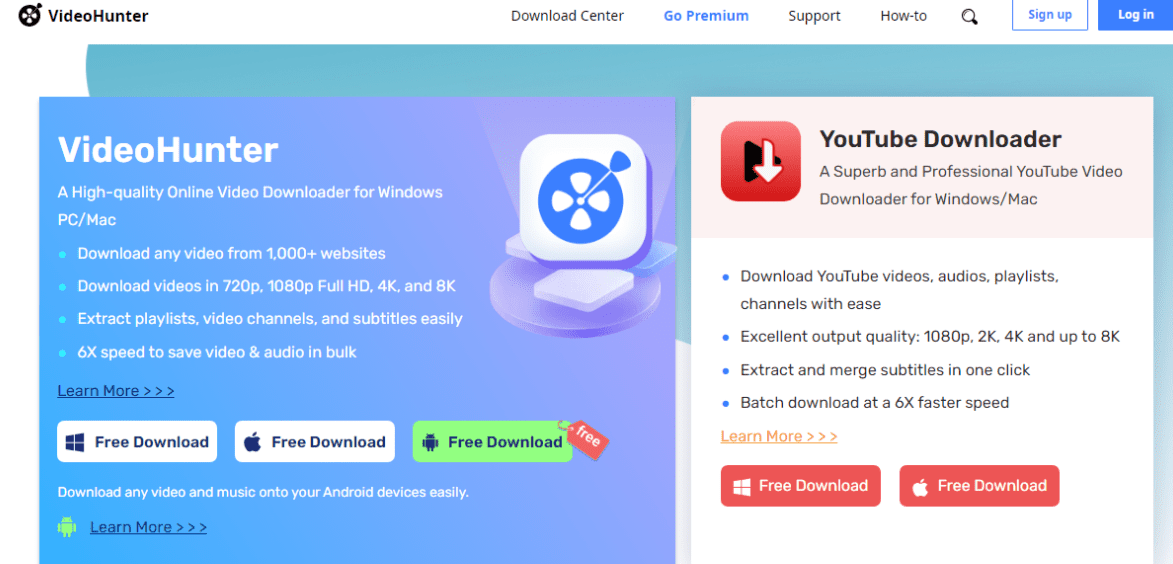The height and width of the screenshot is (564, 1173).
Task: Download VideoHunter for Windows
Action: pos(137,441)
